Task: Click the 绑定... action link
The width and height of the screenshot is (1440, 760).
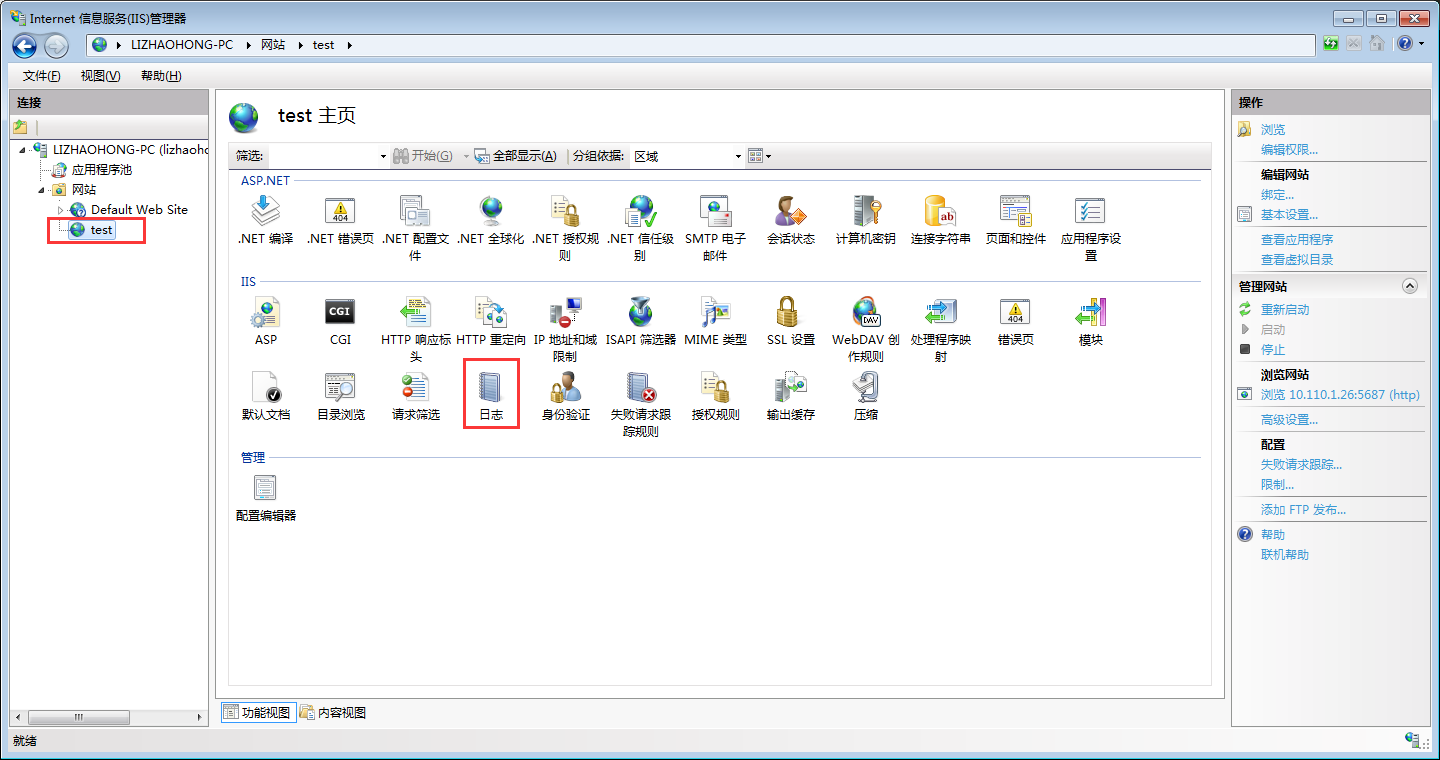Action: pyautogui.click(x=1277, y=195)
